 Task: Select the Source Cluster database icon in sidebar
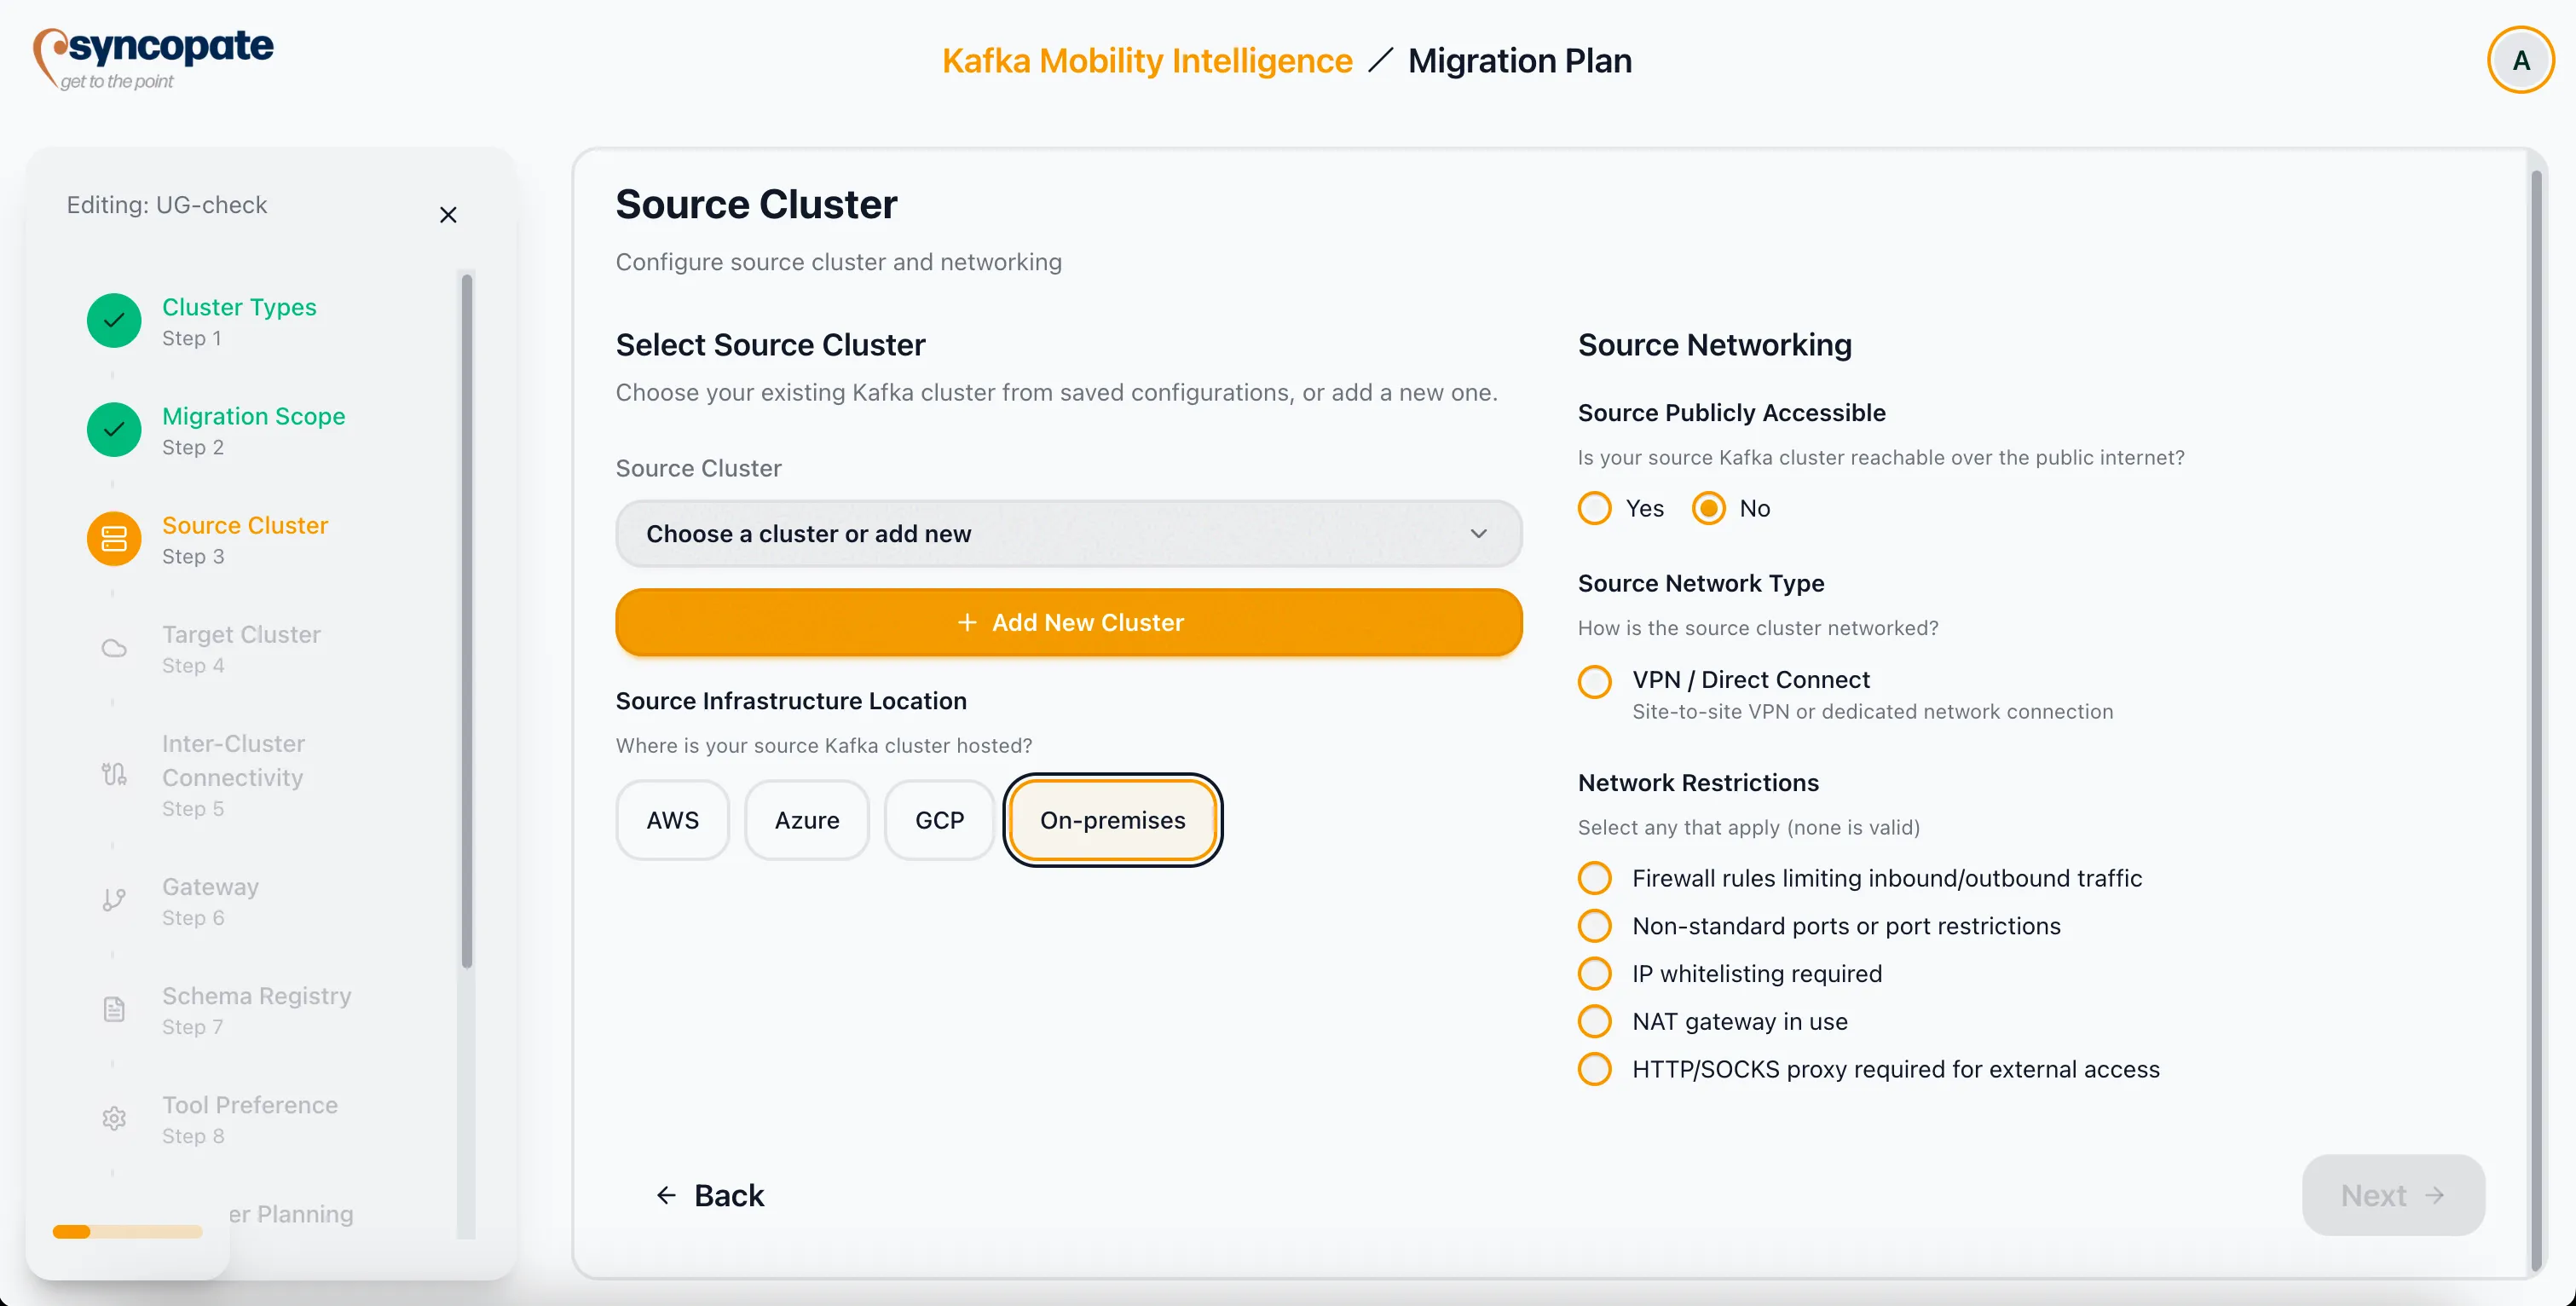point(113,538)
